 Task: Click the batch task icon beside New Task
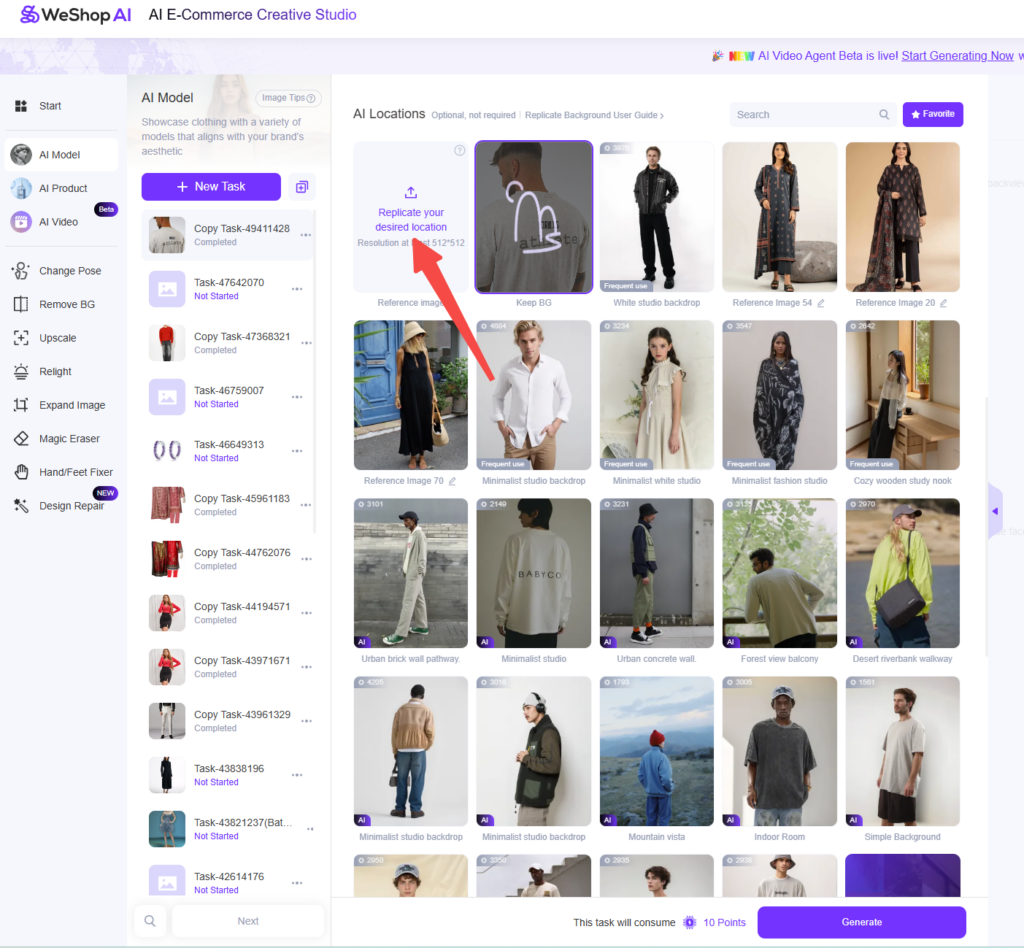coord(301,187)
